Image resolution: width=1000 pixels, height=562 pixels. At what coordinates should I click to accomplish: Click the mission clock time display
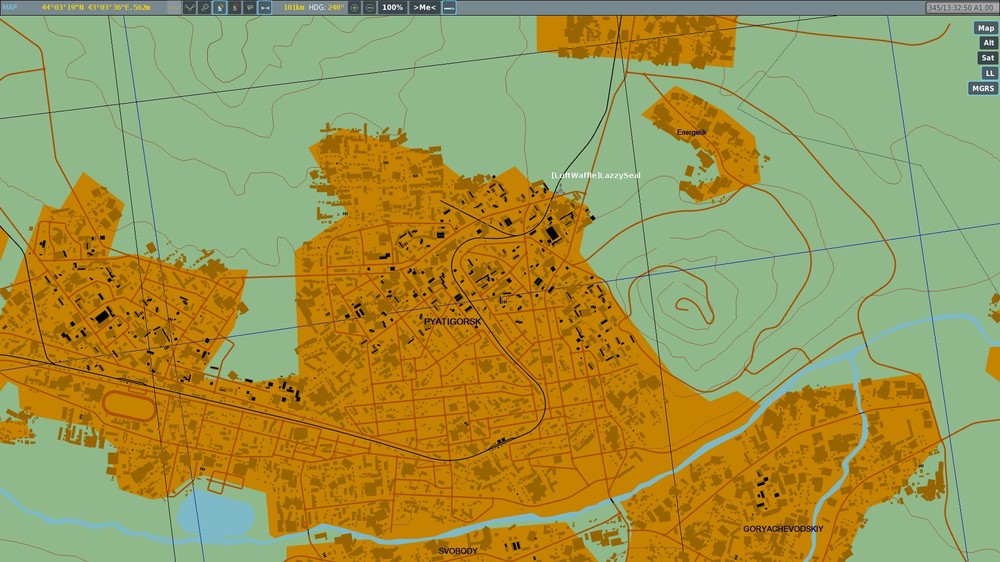960,7
